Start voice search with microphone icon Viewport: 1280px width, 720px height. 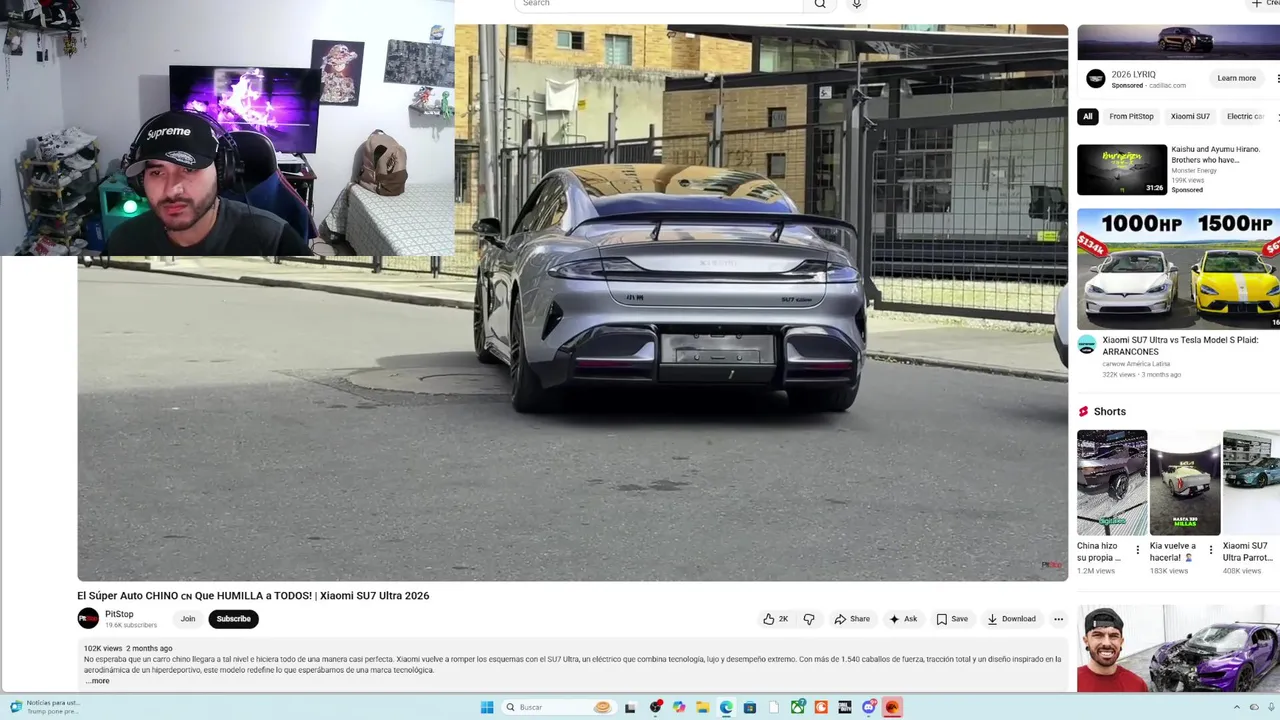pos(856,4)
